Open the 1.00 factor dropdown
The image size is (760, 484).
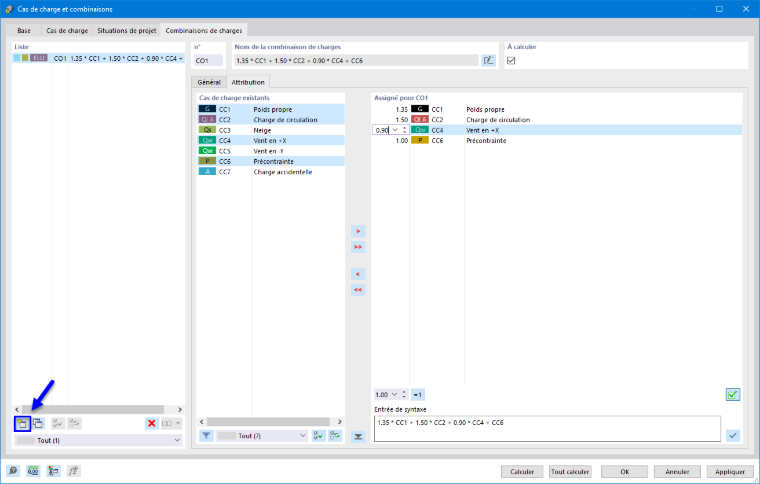tap(394, 395)
